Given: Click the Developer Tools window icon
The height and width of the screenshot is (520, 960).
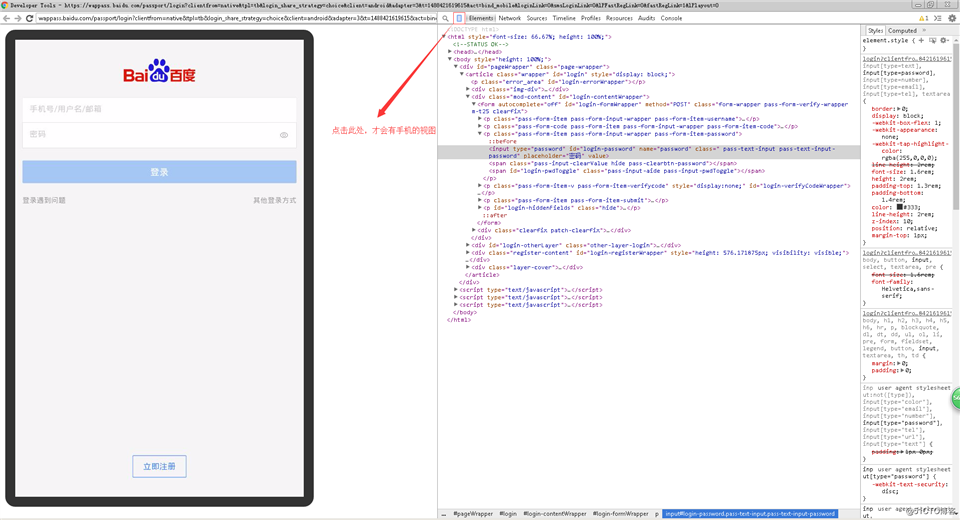Looking at the screenshot, I should (5, 5).
